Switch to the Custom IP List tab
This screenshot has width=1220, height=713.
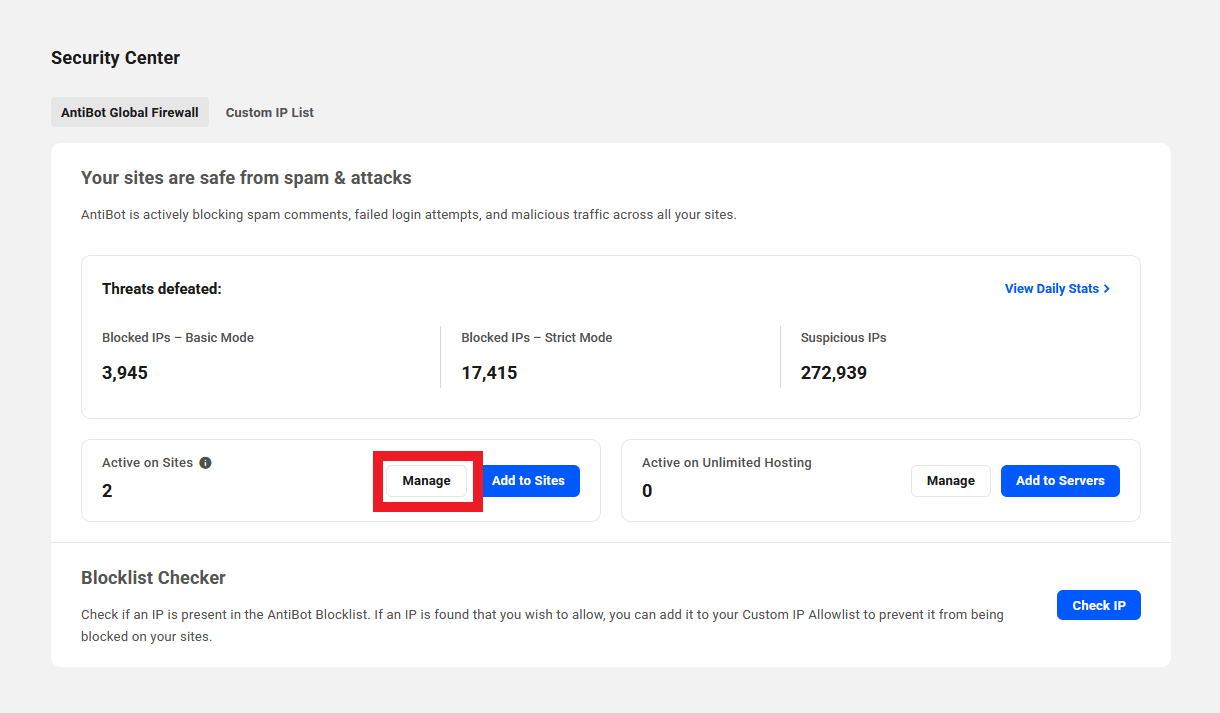pos(270,112)
